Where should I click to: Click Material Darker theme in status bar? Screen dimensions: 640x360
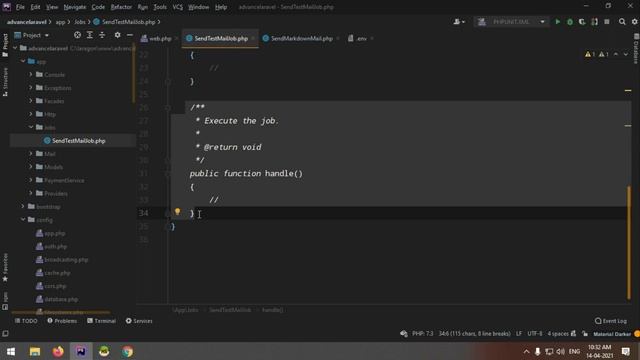tap(612, 334)
